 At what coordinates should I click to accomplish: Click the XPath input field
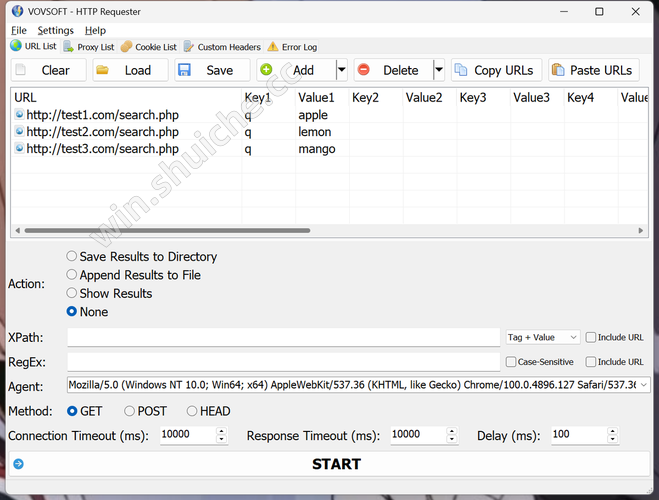point(284,337)
